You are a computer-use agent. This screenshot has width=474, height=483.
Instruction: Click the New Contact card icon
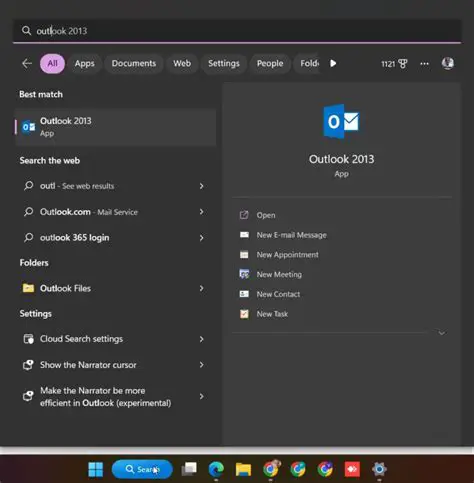pyautogui.click(x=244, y=294)
